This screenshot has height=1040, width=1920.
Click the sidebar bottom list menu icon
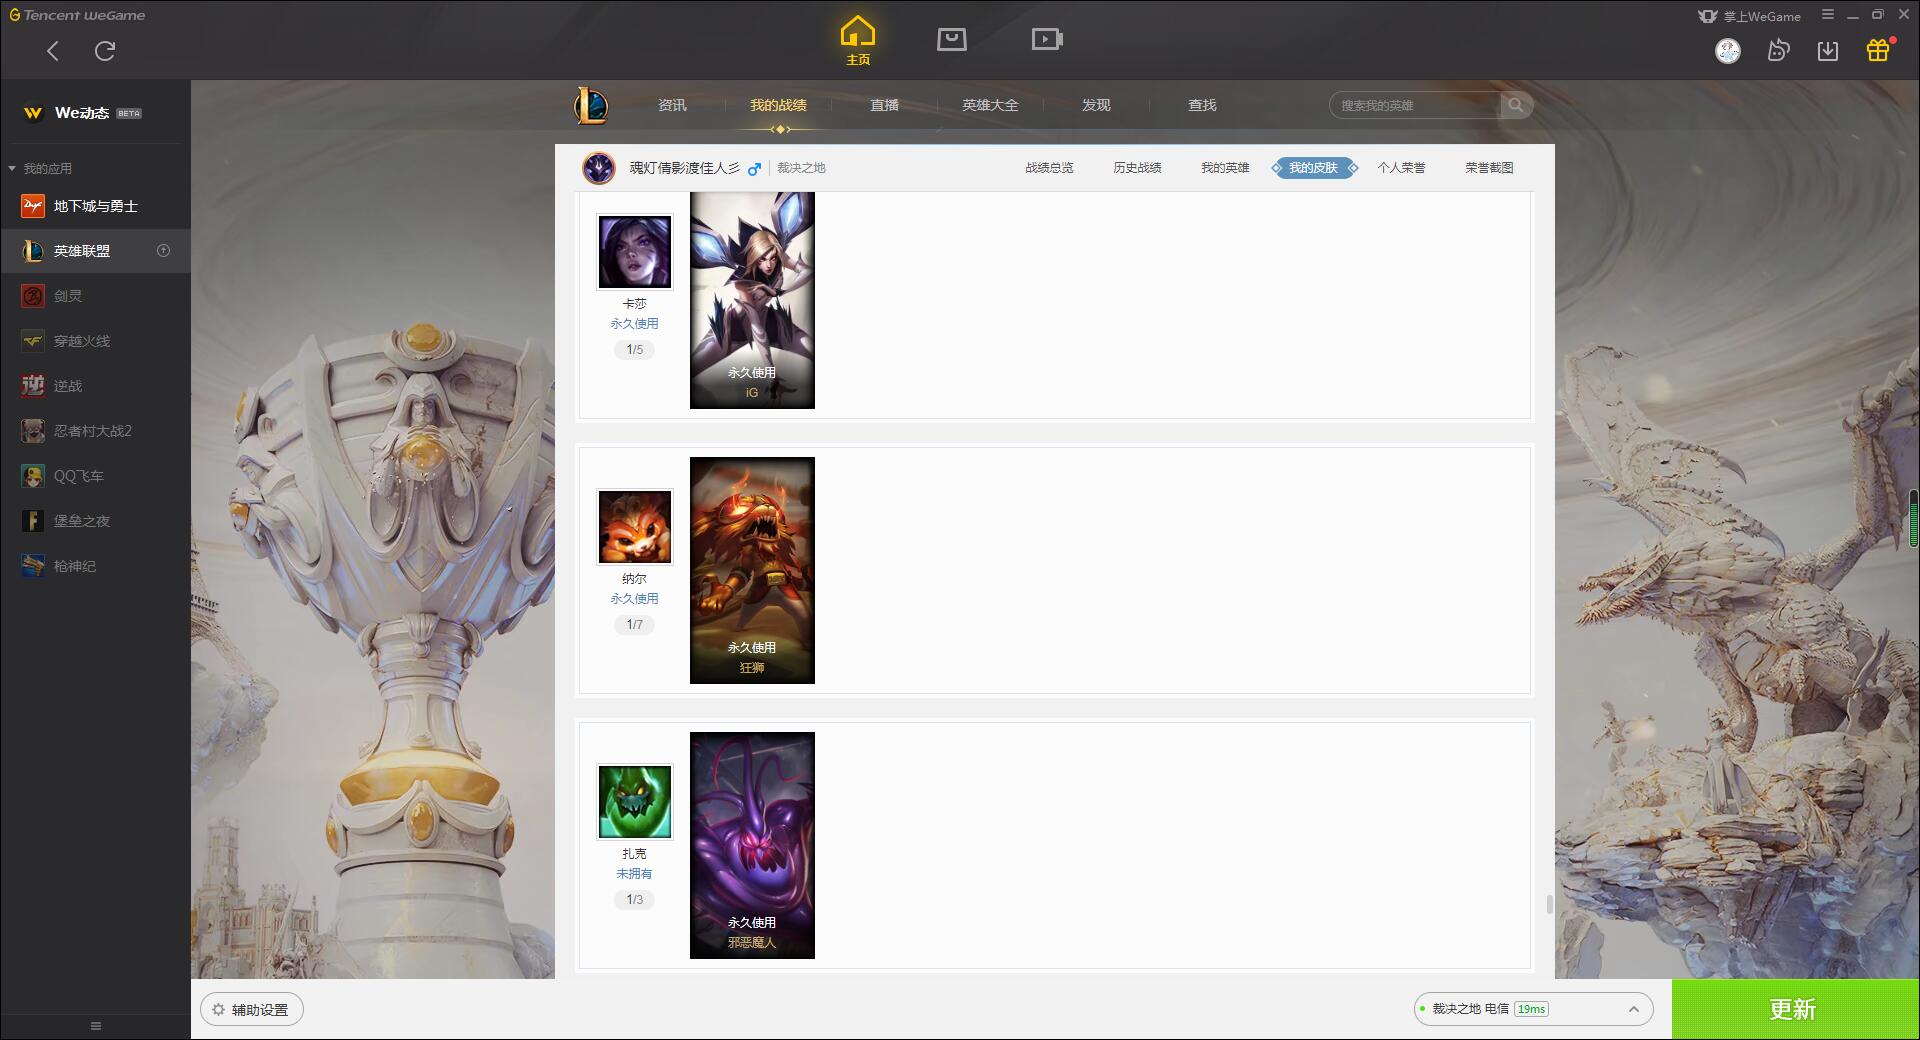pos(96,1026)
